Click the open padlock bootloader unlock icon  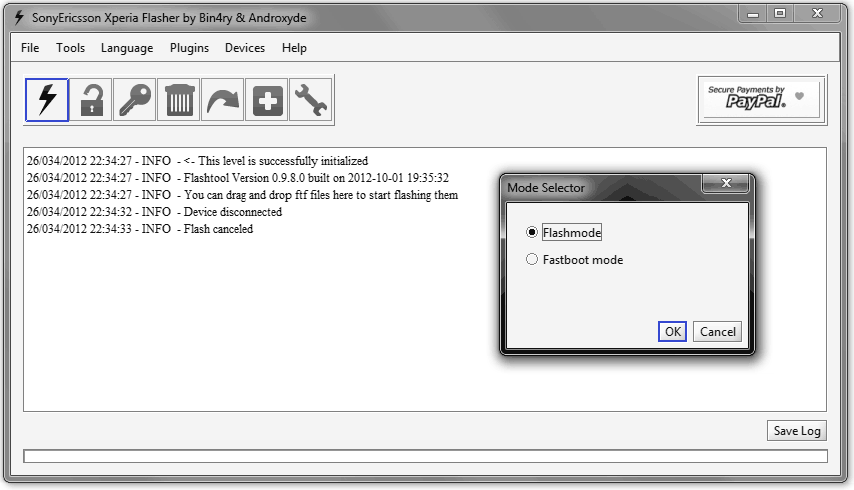point(91,100)
